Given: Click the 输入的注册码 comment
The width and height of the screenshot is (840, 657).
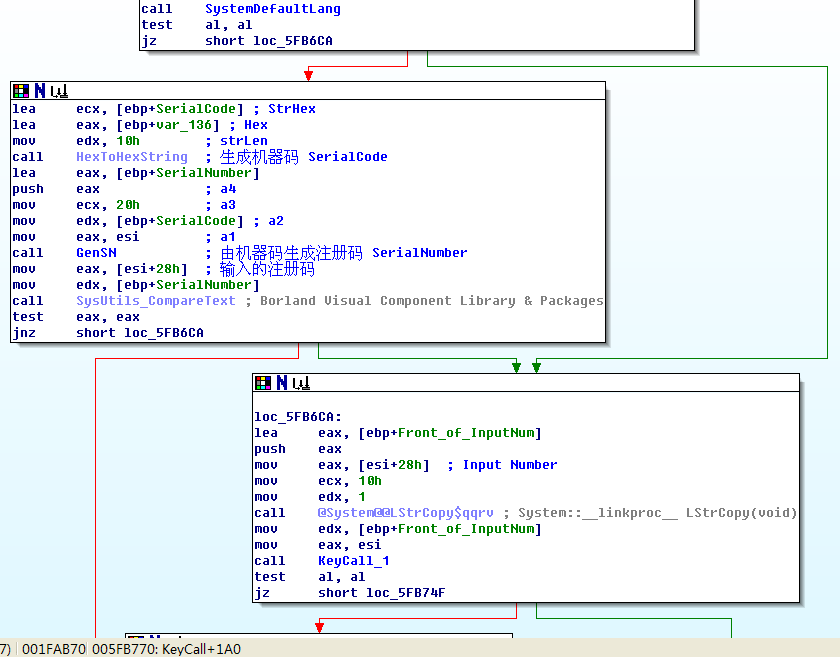Looking at the screenshot, I should pos(267,269).
